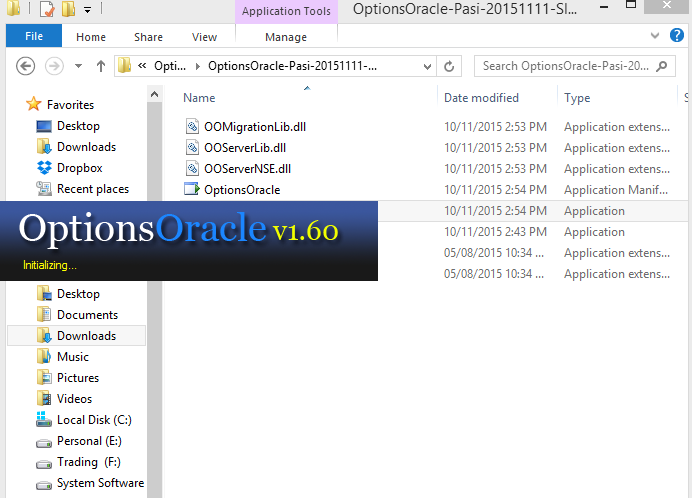Switch to the View ribbon tab

[204, 37]
